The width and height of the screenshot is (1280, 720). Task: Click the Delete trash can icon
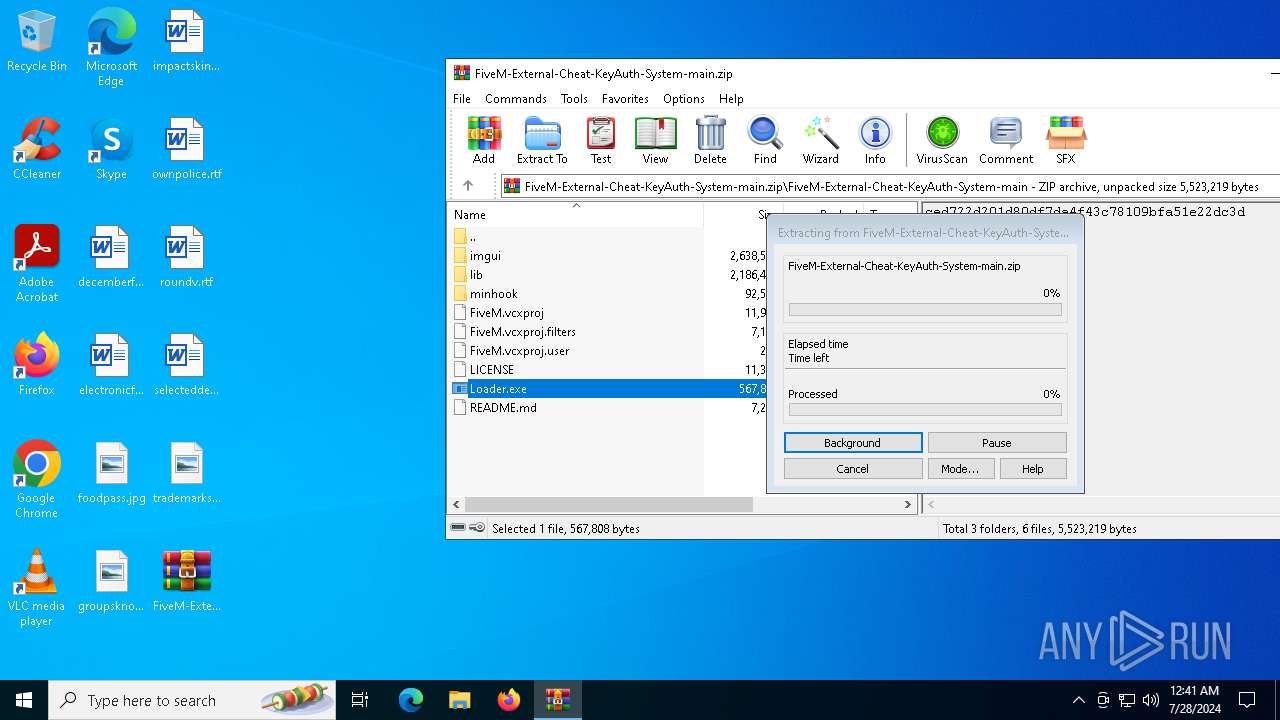tap(710, 140)
